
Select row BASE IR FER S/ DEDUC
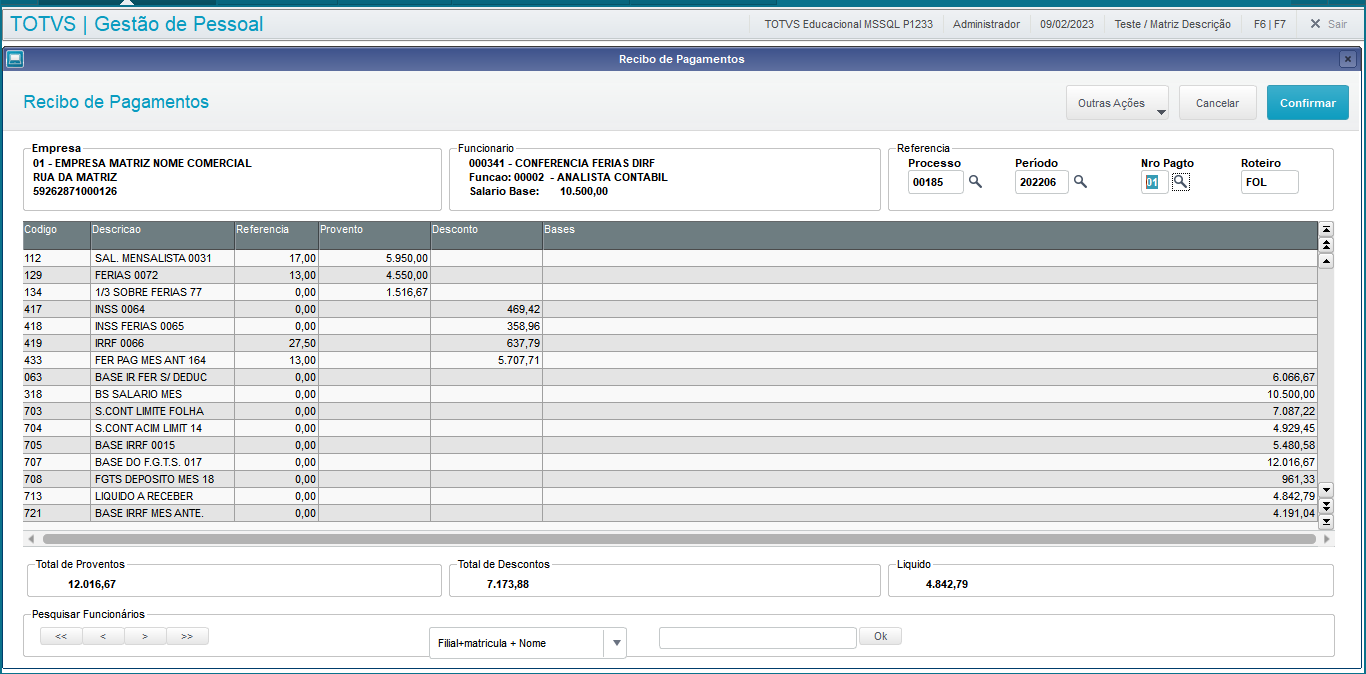[x=670, y=377]
